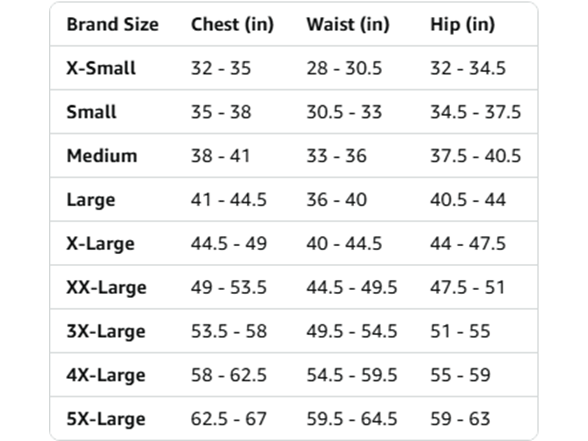
Task: Select the Medium size row label
Action: click(102, 156)
